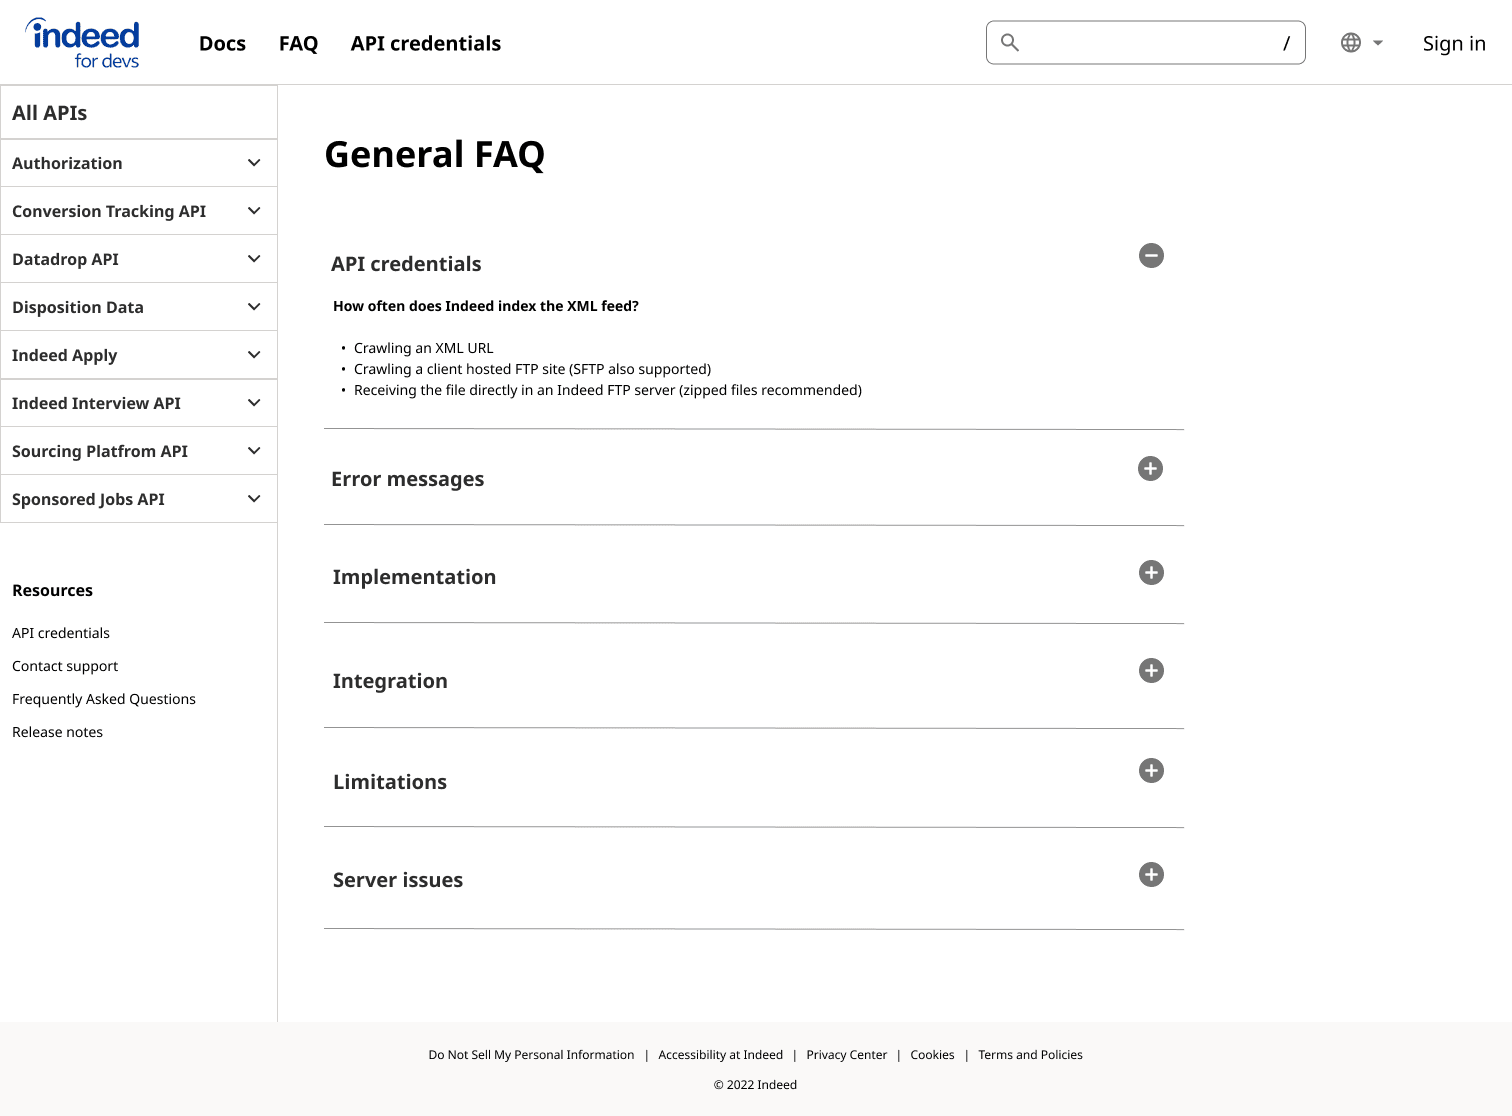Click the Limitations accordion heading

tap(390, 782)
